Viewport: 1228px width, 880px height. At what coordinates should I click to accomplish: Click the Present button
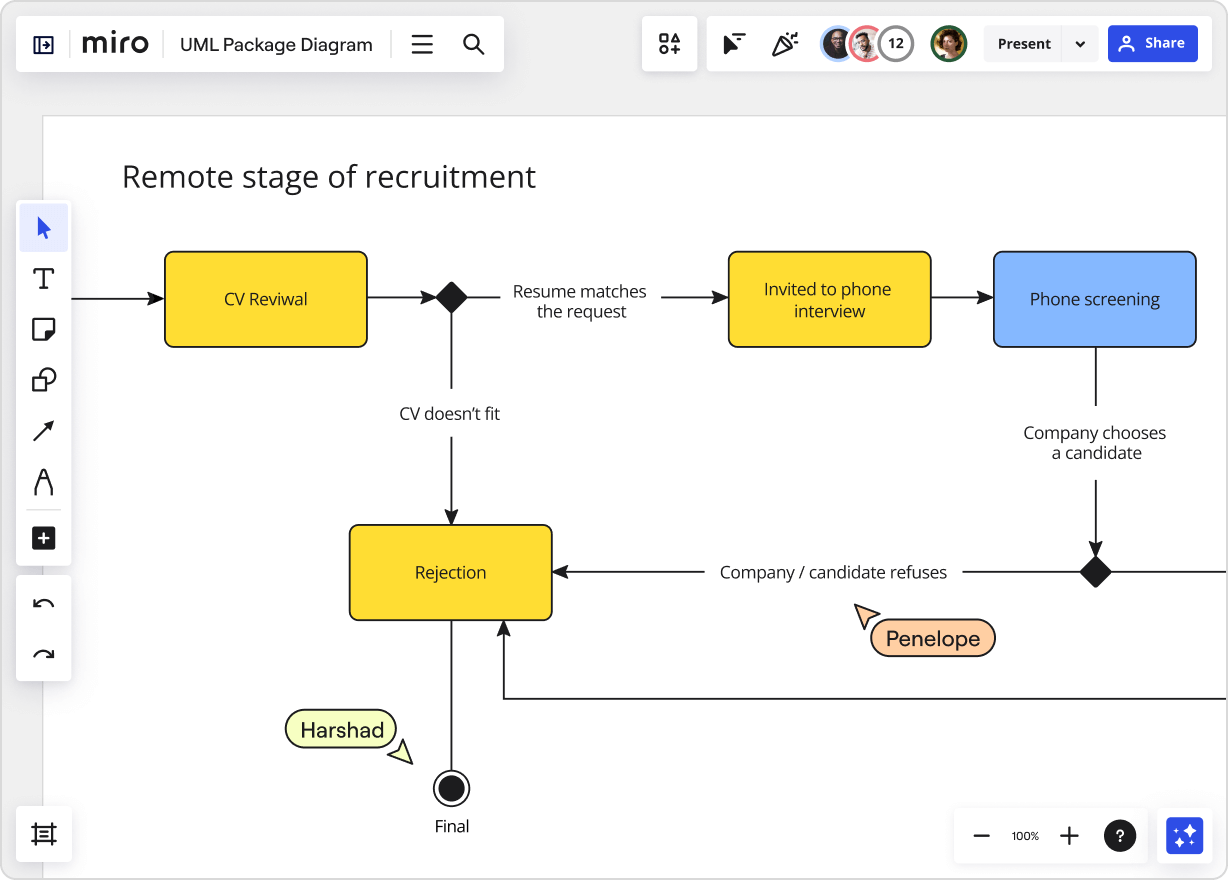pos(1024,44)
